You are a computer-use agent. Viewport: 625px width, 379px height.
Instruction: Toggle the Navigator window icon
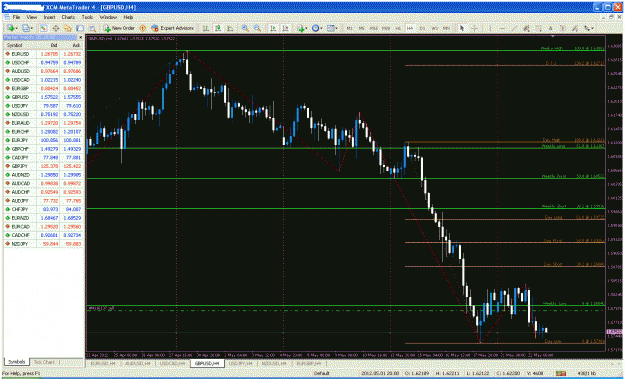(68, 28)
